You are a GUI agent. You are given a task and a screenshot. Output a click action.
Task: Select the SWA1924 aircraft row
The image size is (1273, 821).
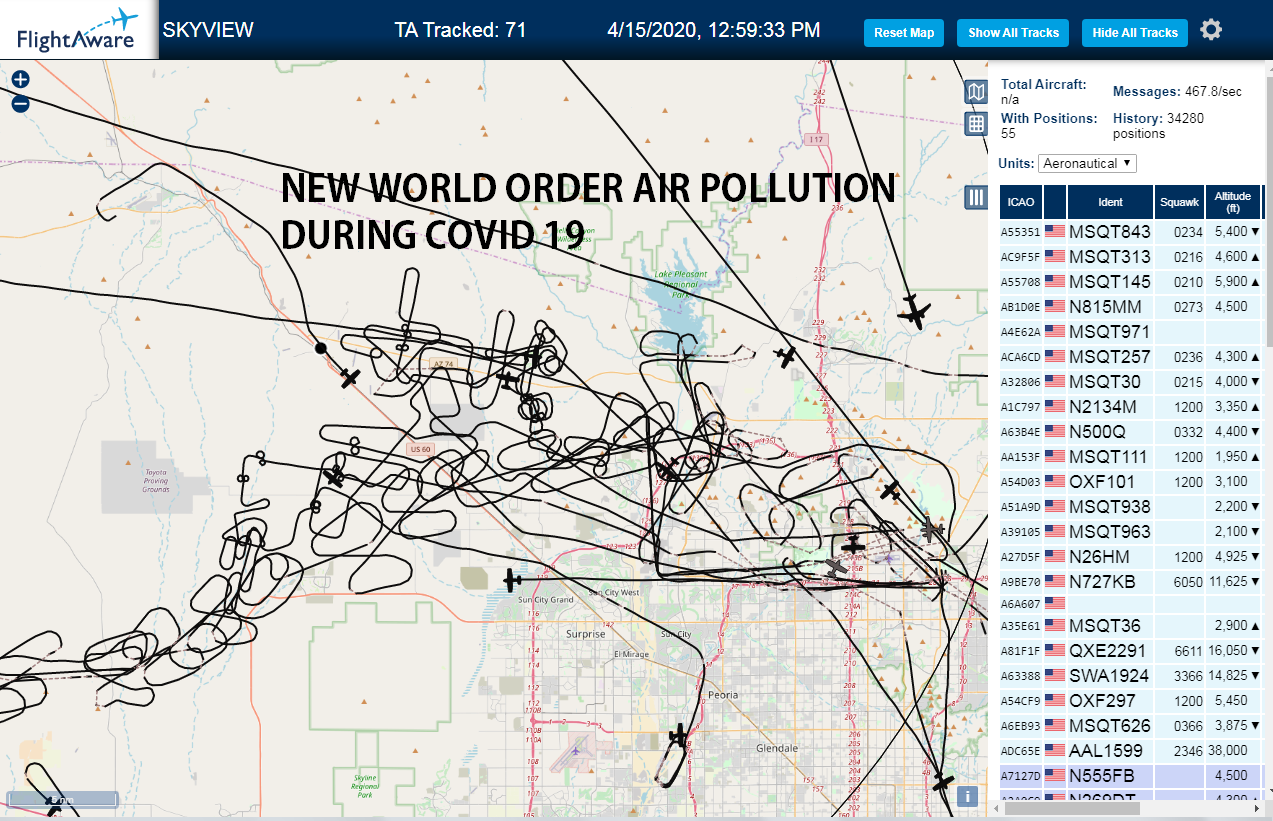pyautogui.click(x=1130, y=676)
